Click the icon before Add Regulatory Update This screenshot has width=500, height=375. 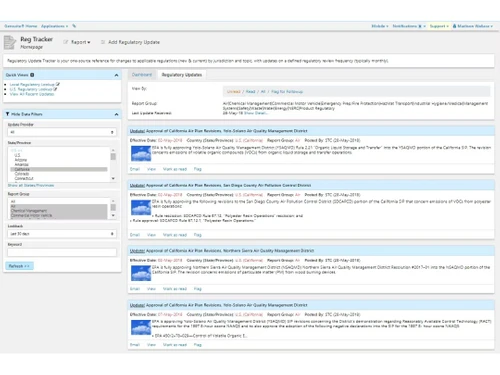(x=103, y=42)
